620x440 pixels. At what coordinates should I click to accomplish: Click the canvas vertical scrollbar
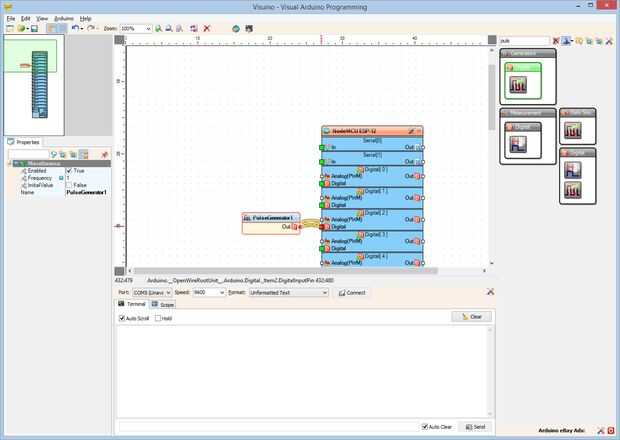coord(491,97)
